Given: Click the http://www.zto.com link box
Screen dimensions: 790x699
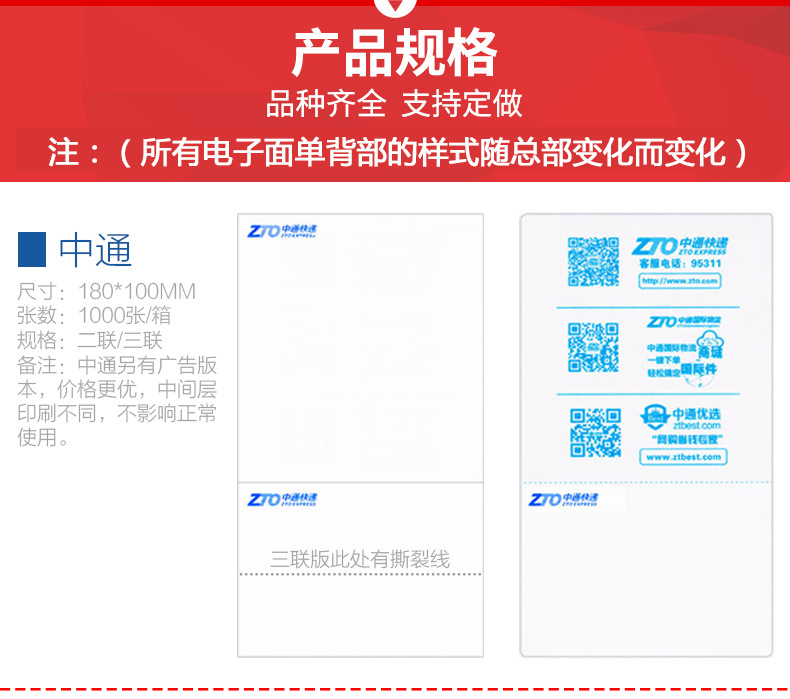Looking at the screenshot, I should (x=680, y=281).
